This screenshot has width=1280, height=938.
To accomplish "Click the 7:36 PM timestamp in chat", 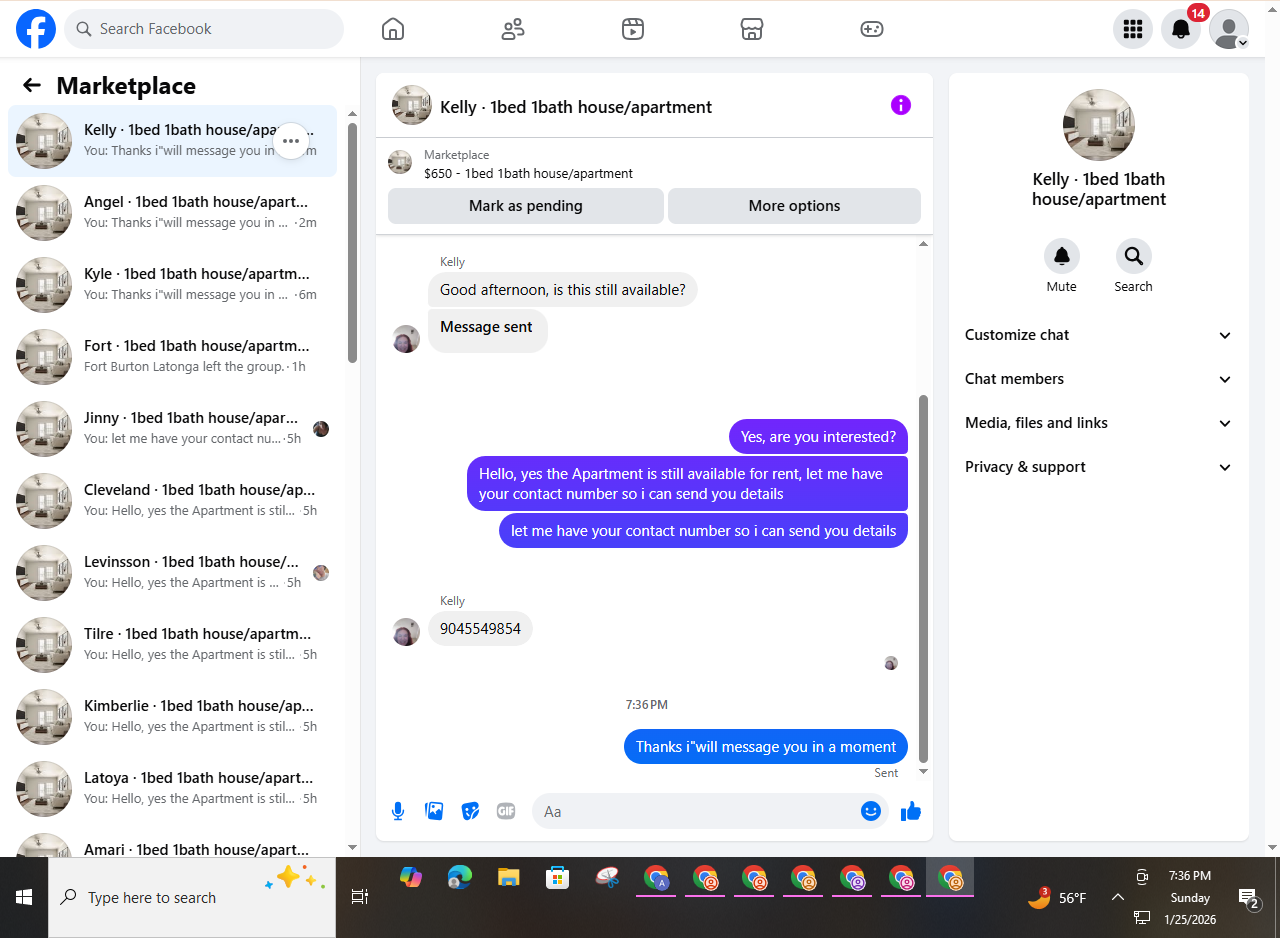I will click(x=647, y=705).
